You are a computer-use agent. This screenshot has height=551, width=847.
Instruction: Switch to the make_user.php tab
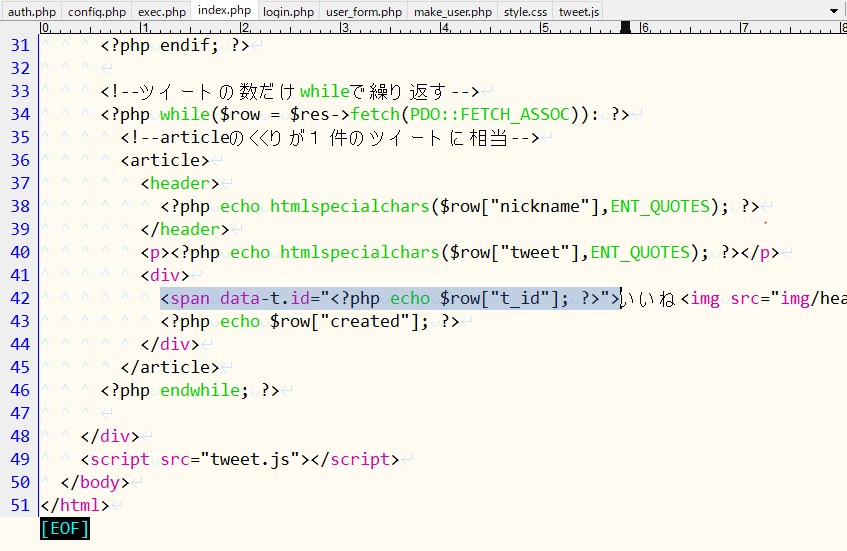pos(453,11)
